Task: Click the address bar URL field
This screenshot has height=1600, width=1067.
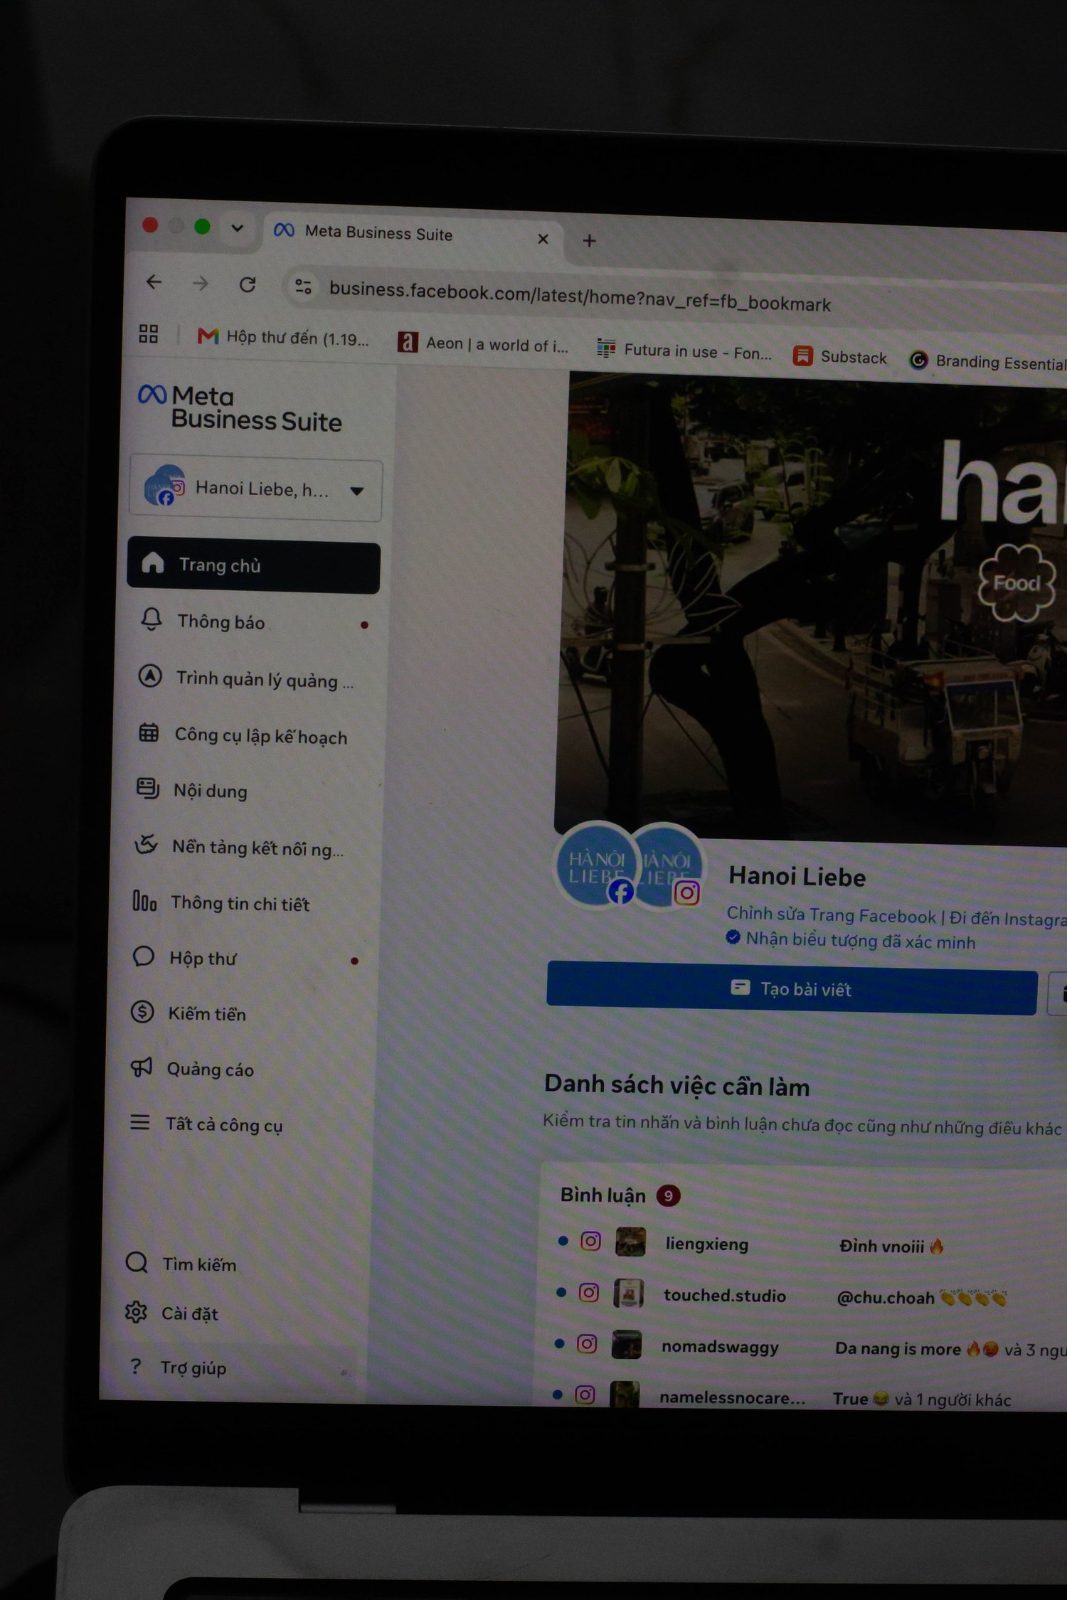Action: [x=580, y=296]
